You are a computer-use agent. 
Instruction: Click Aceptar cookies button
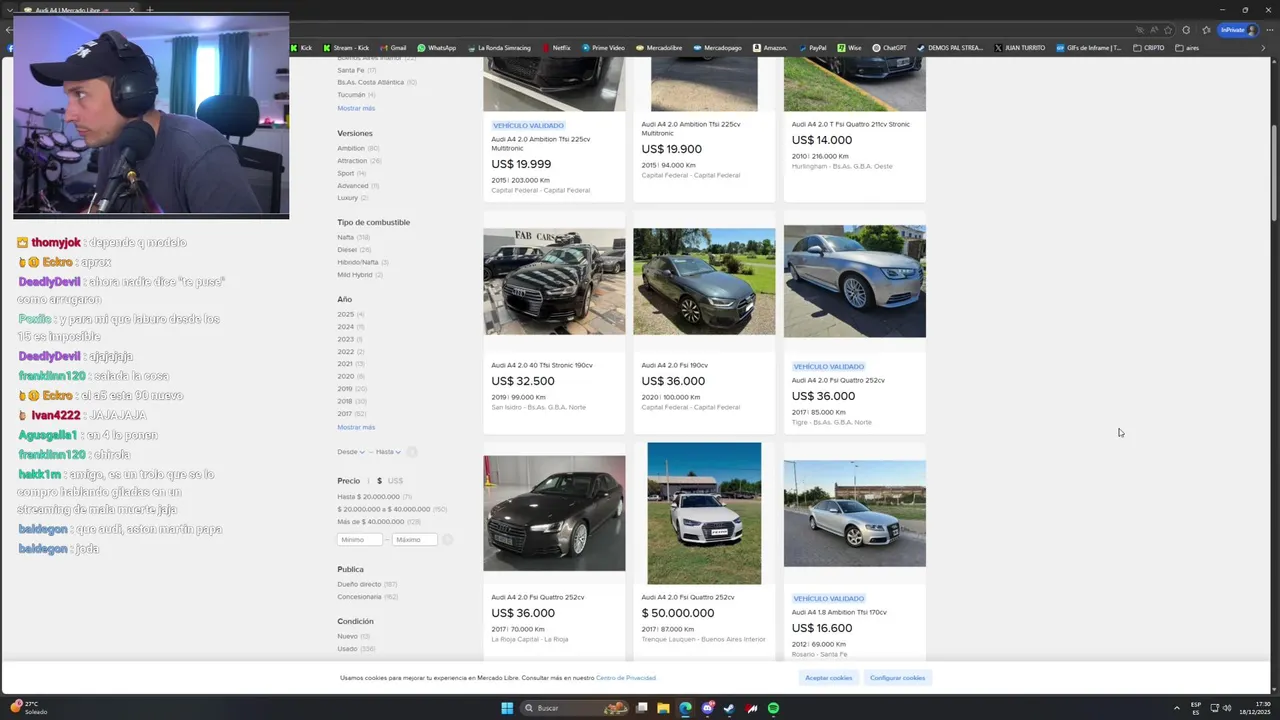point(829,678)
